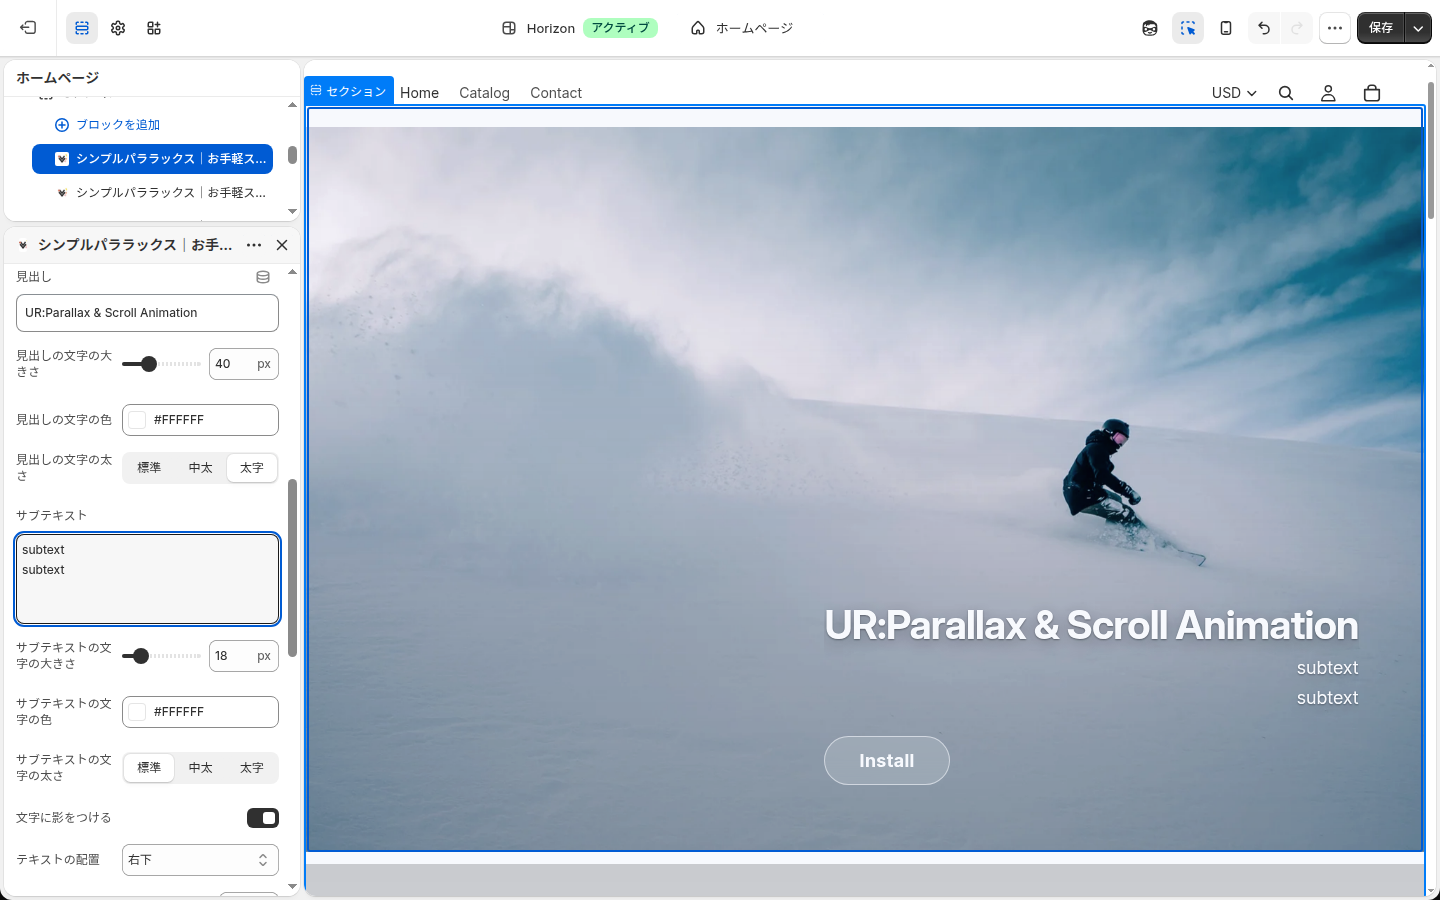The image size is (1440, 900).
Task: Click the home icon next to ホームページ
Action: [698, 28]
